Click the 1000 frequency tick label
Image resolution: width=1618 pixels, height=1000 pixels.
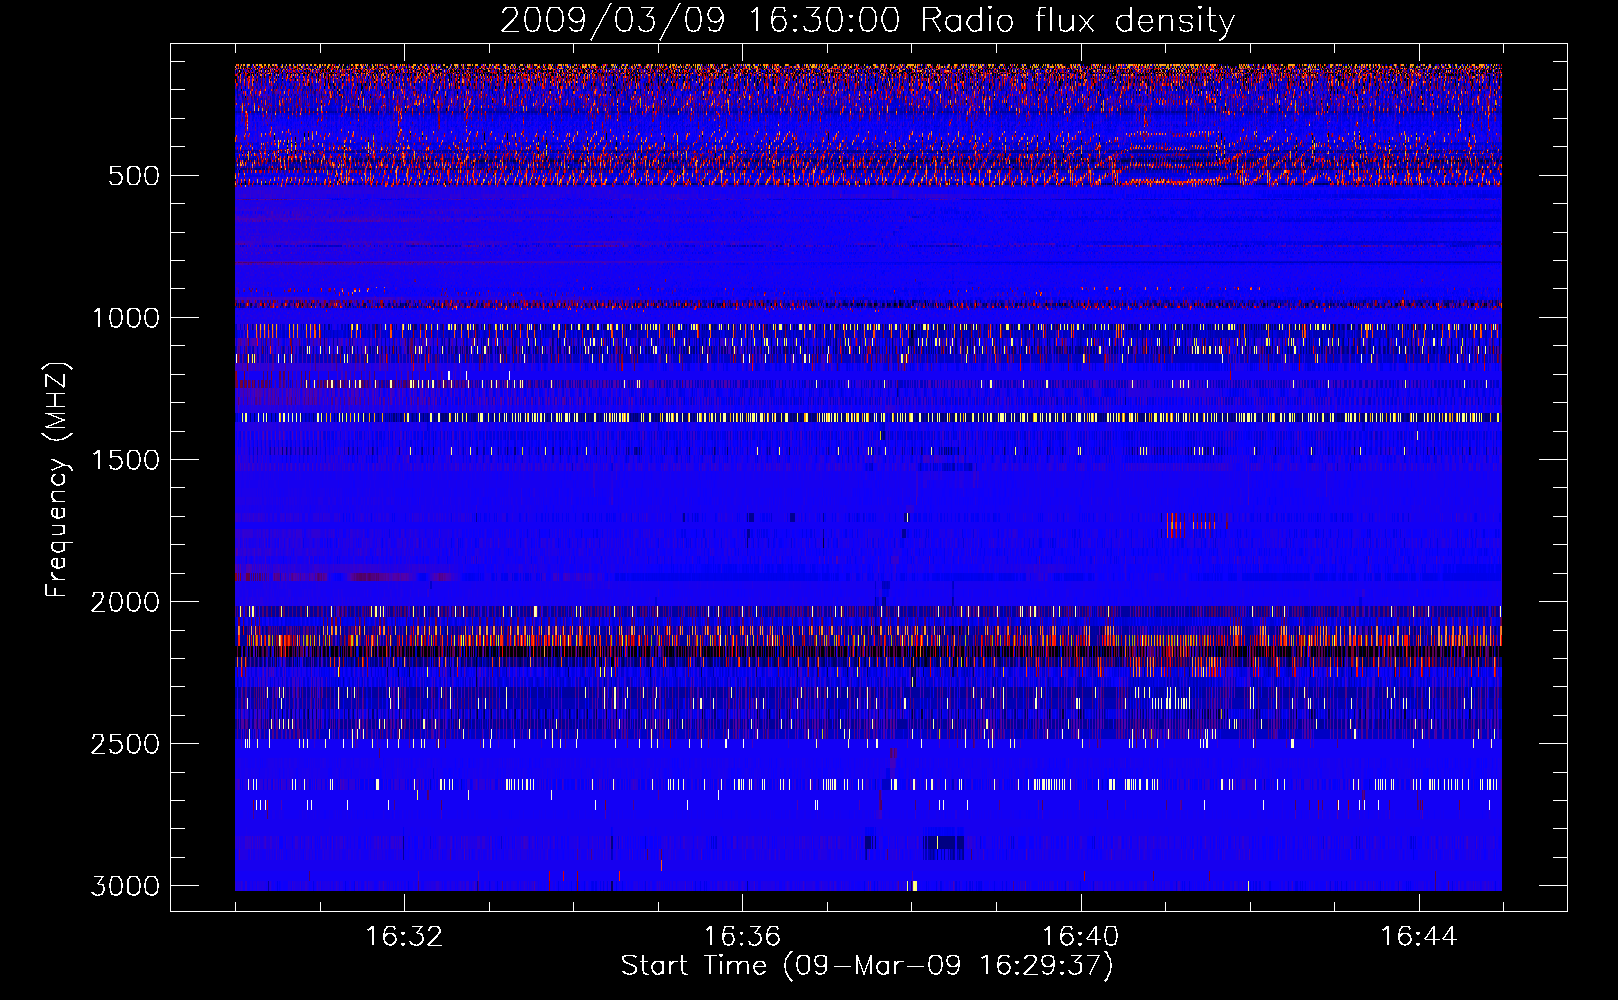[125, 318]
